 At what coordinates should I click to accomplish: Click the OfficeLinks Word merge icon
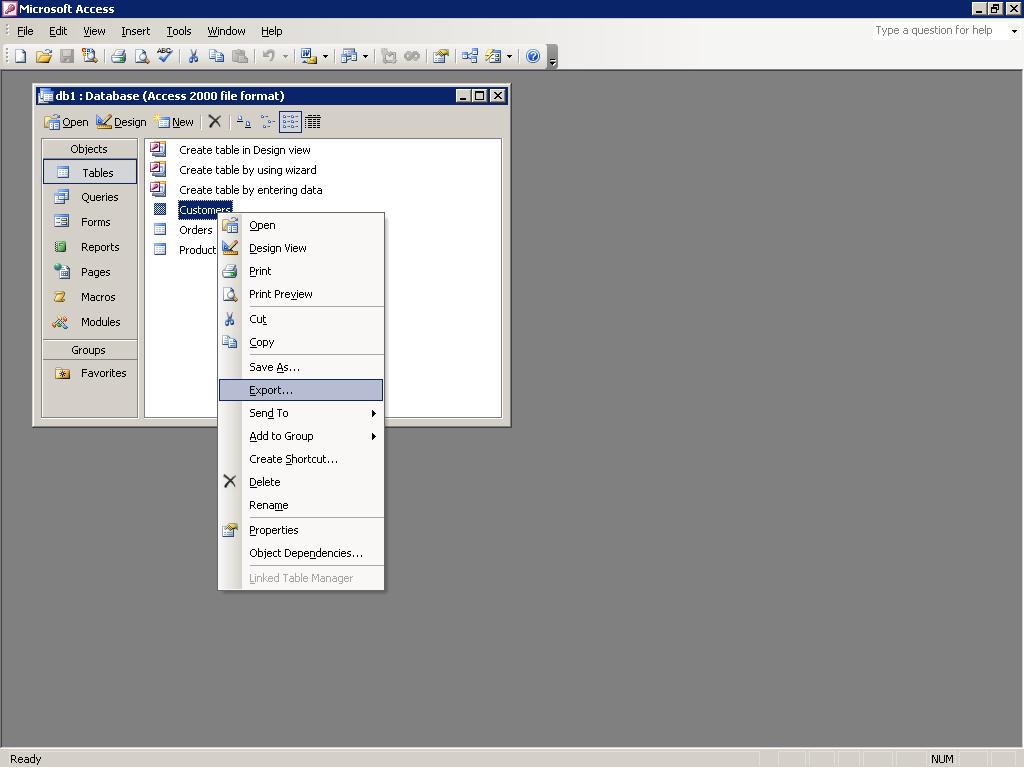pos(308,56)
